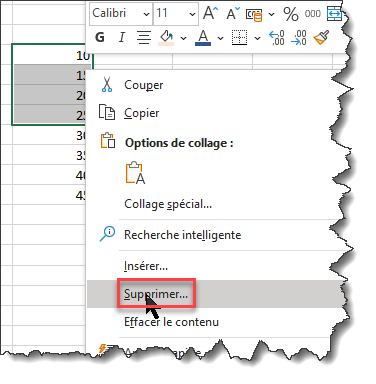376x384 pixels.
Task: Decrease font size with small A icon
Action: point(233,14)
